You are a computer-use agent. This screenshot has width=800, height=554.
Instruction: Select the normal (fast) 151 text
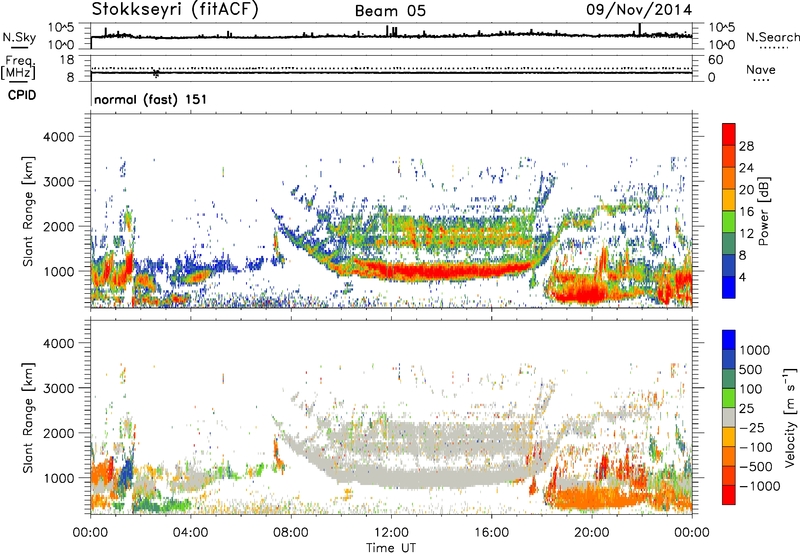pos(151,99)
